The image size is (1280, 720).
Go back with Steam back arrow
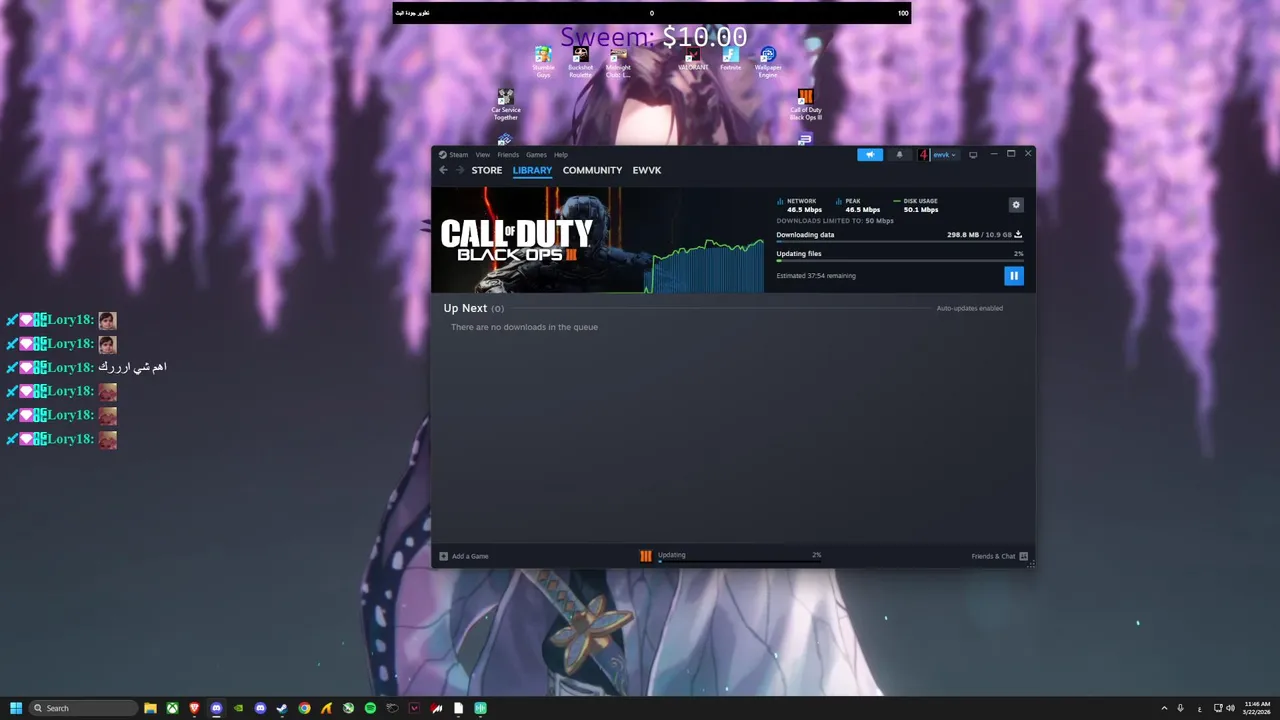pos(444,170)
